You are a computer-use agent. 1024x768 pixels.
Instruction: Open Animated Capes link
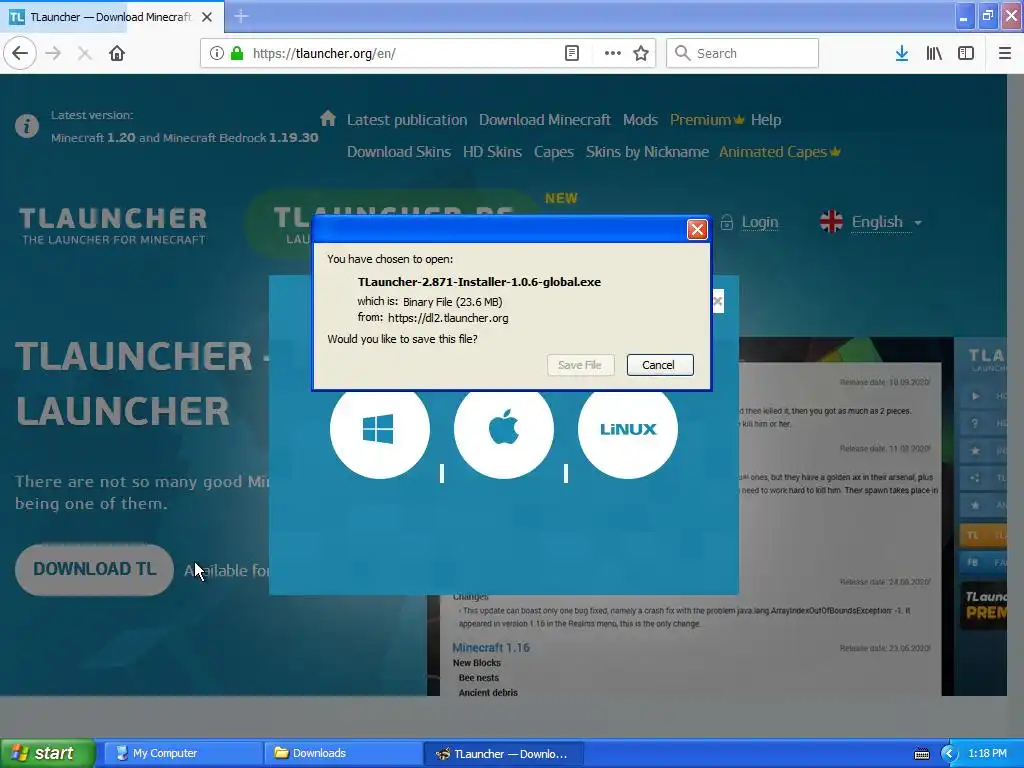coord(779,152)
